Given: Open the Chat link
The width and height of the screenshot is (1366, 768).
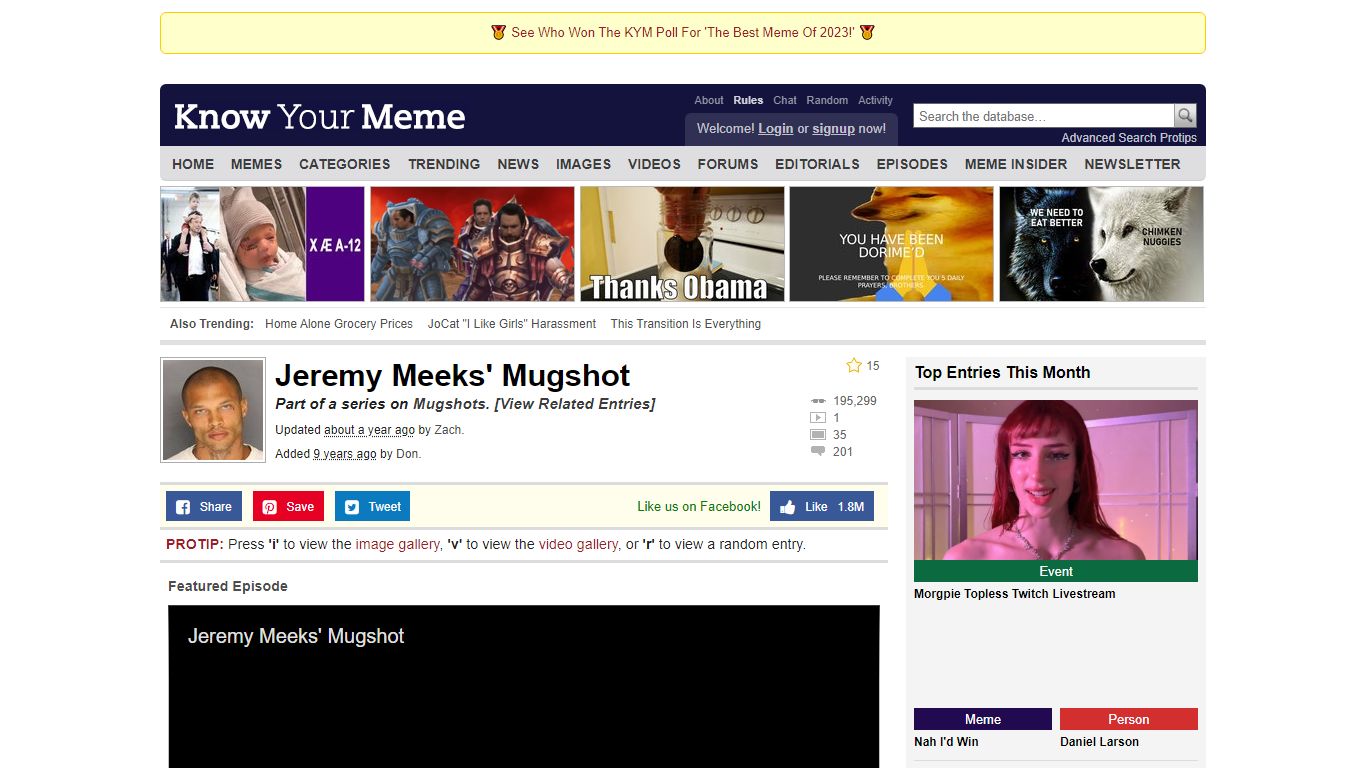Looking at the screenshot, I should 785,100.
